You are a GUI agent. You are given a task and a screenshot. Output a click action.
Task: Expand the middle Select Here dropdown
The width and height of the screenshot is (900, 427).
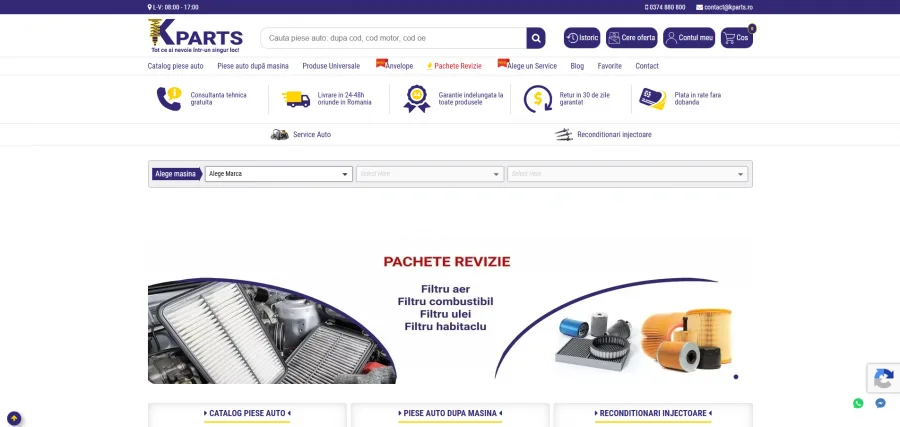pyautogui.click(x=430, y=174)
